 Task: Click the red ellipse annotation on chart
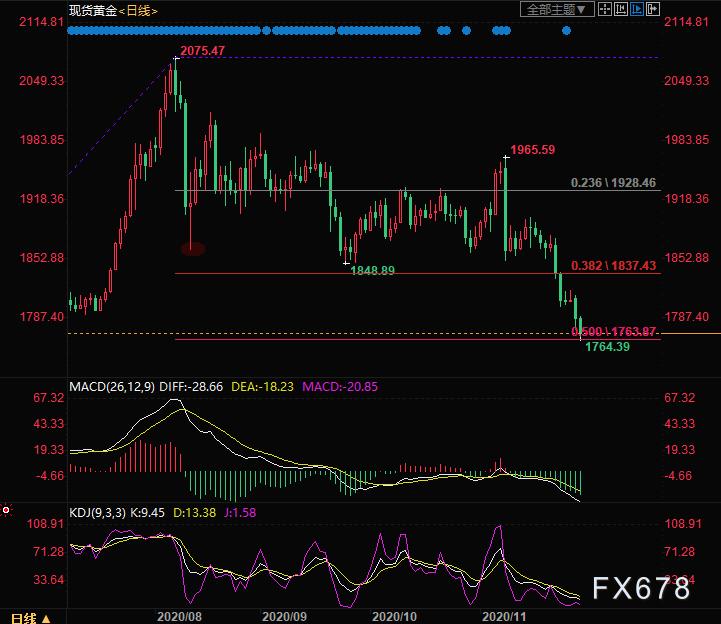(x=192, y=248)
